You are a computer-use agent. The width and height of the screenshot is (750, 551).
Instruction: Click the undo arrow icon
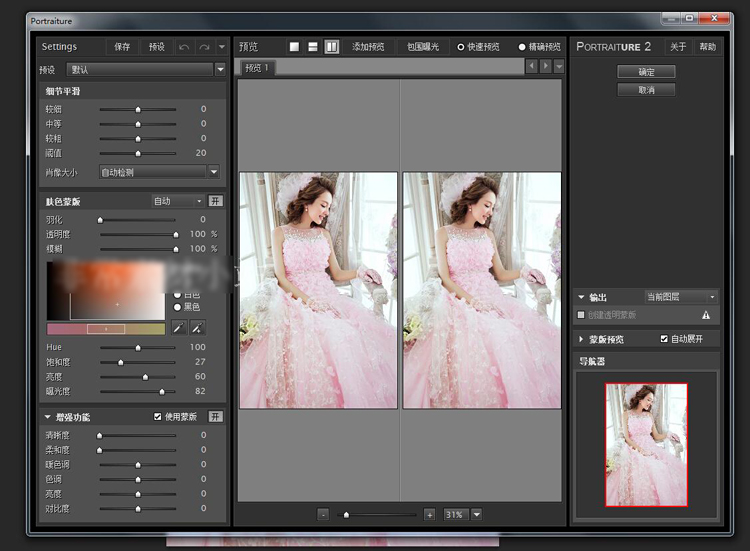click(x=184, y=47)
